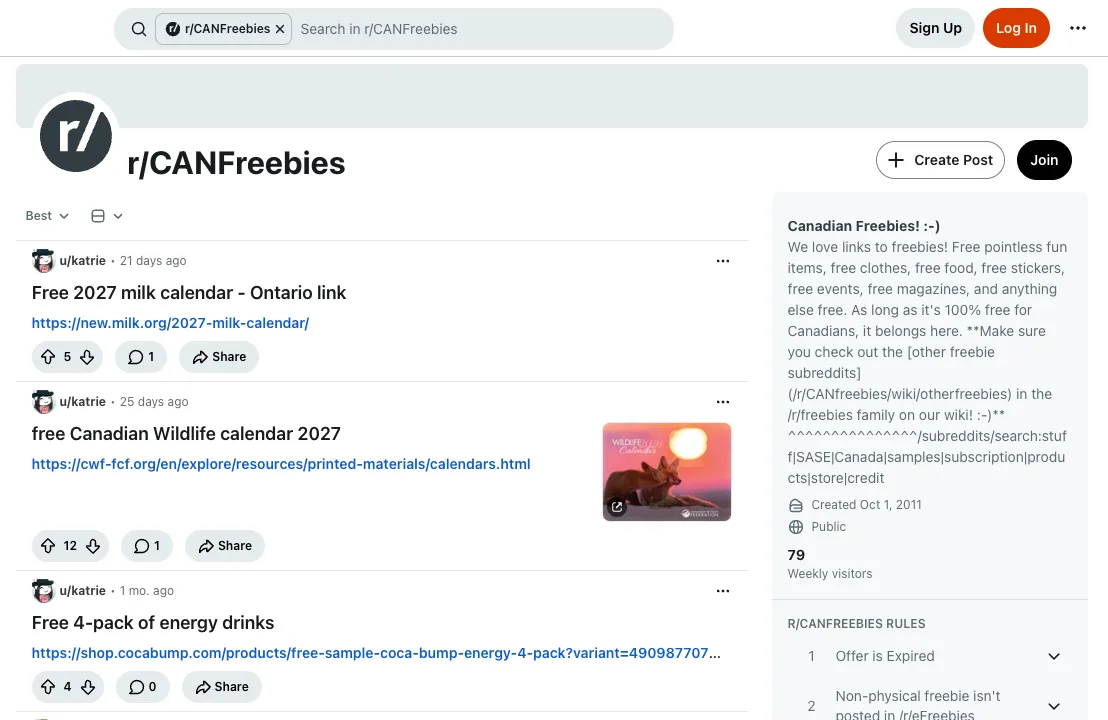Follow the cwf-fcf.org calendars link

pyautogui.click(x=281, y=464)
